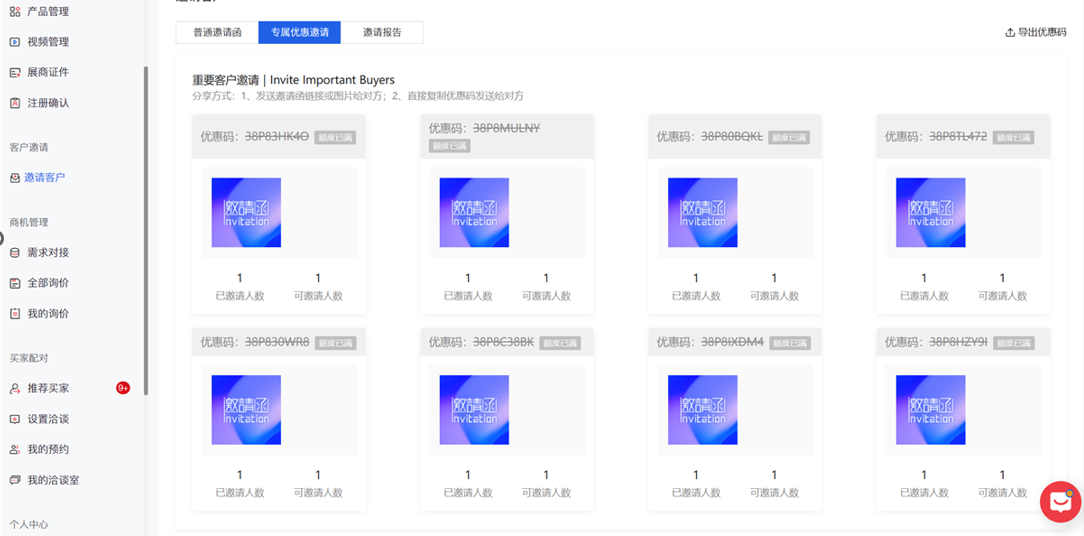Go to 我的预约 in sidebar

pyautogui.click(x=48, y=449)
